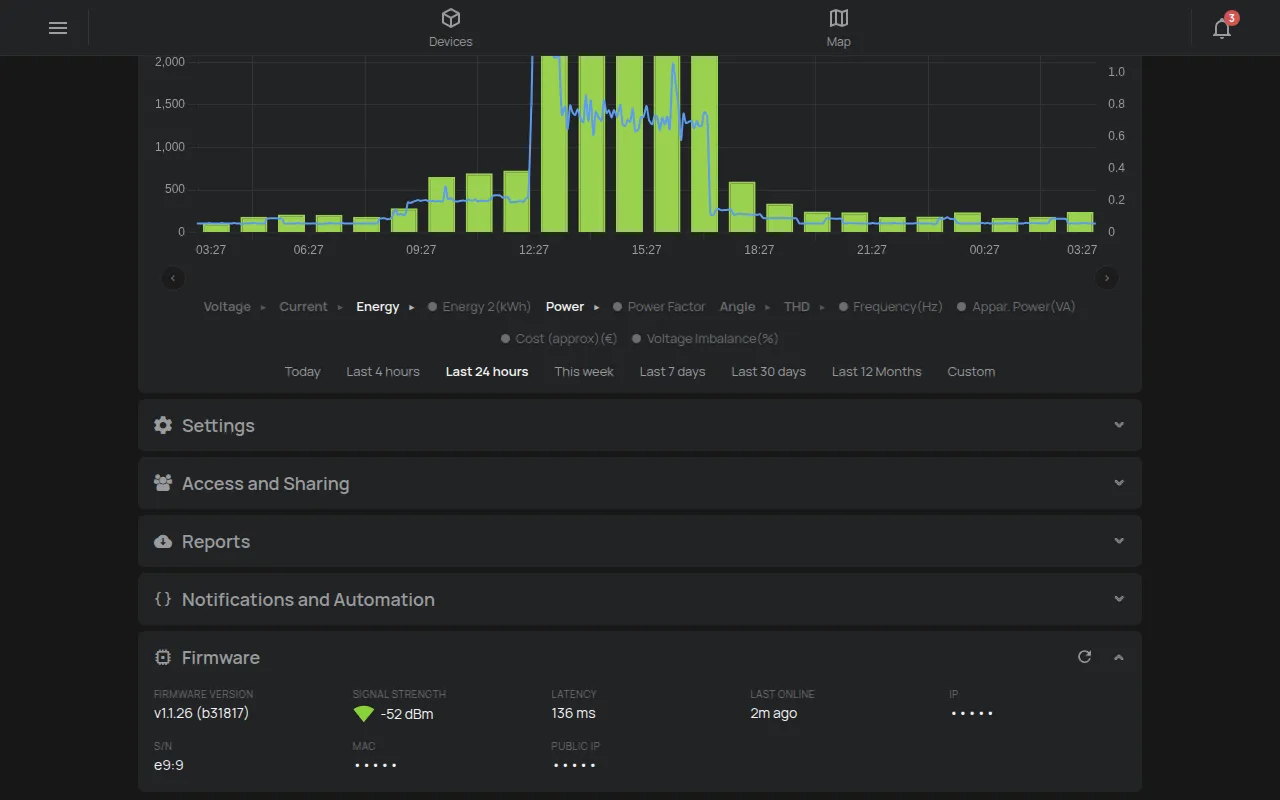Click the chart's left arrow
The height and width of the screenshot is (800, 1280).
point(173,278)
